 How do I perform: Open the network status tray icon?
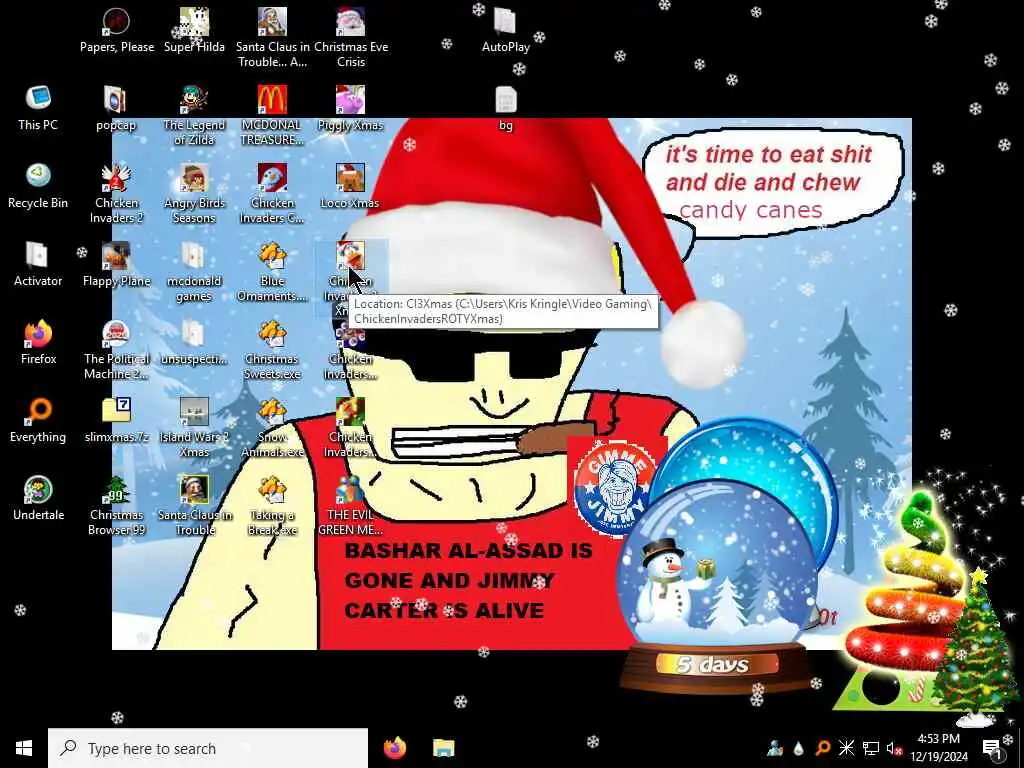tap(871, 748)
